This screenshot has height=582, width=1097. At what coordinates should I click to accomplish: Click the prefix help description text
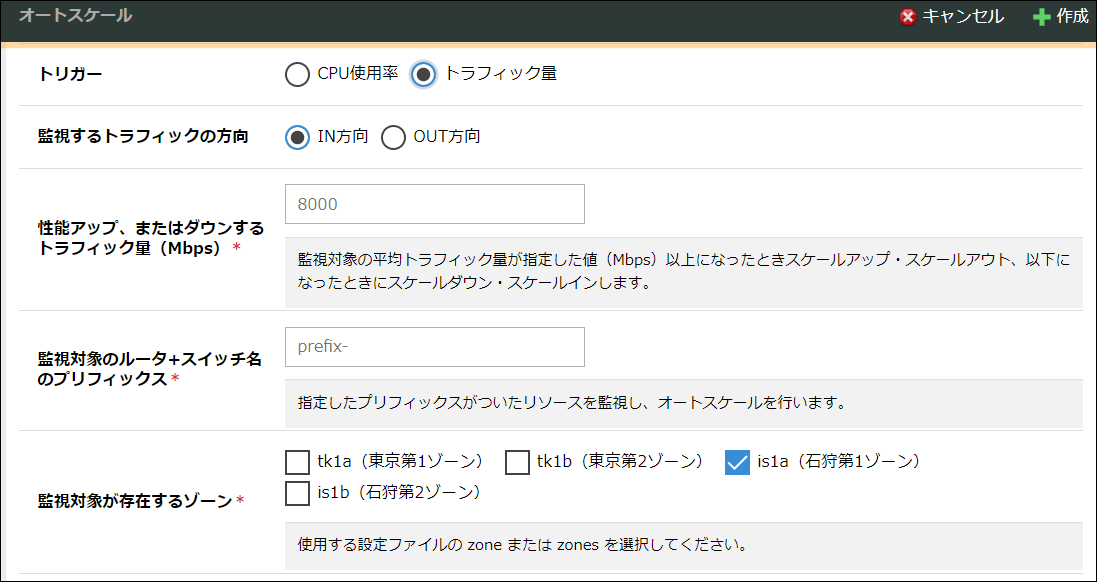572,404
